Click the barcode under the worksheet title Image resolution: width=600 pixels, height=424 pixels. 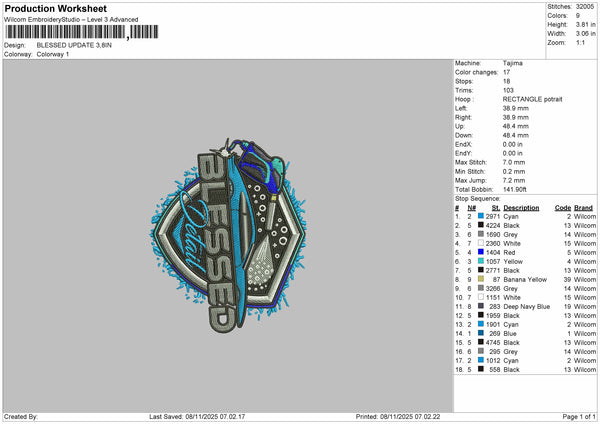(x=81, y=32)
